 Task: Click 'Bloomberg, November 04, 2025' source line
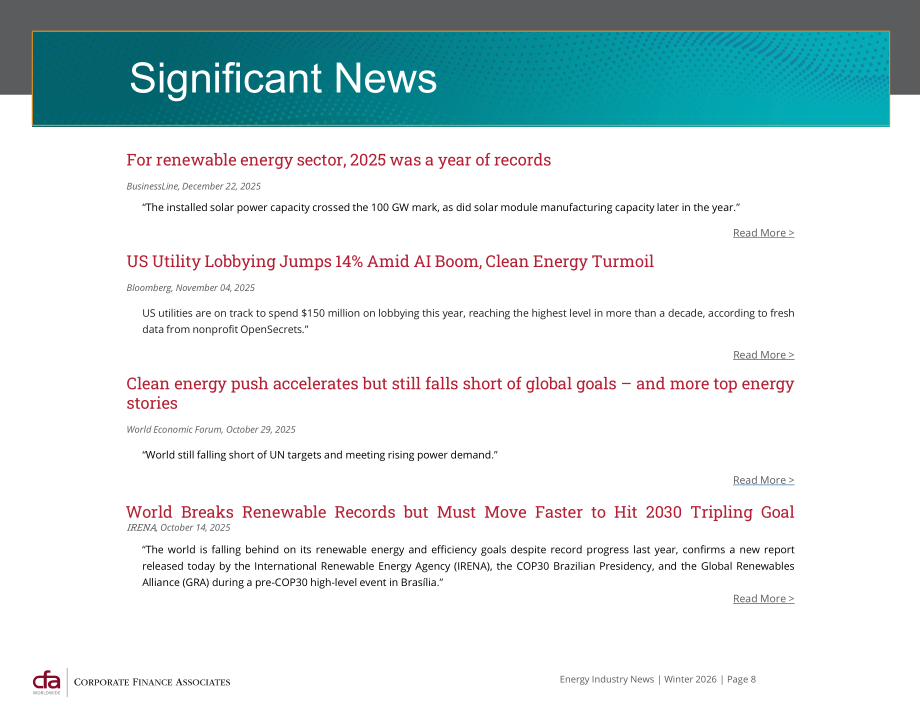191,288
